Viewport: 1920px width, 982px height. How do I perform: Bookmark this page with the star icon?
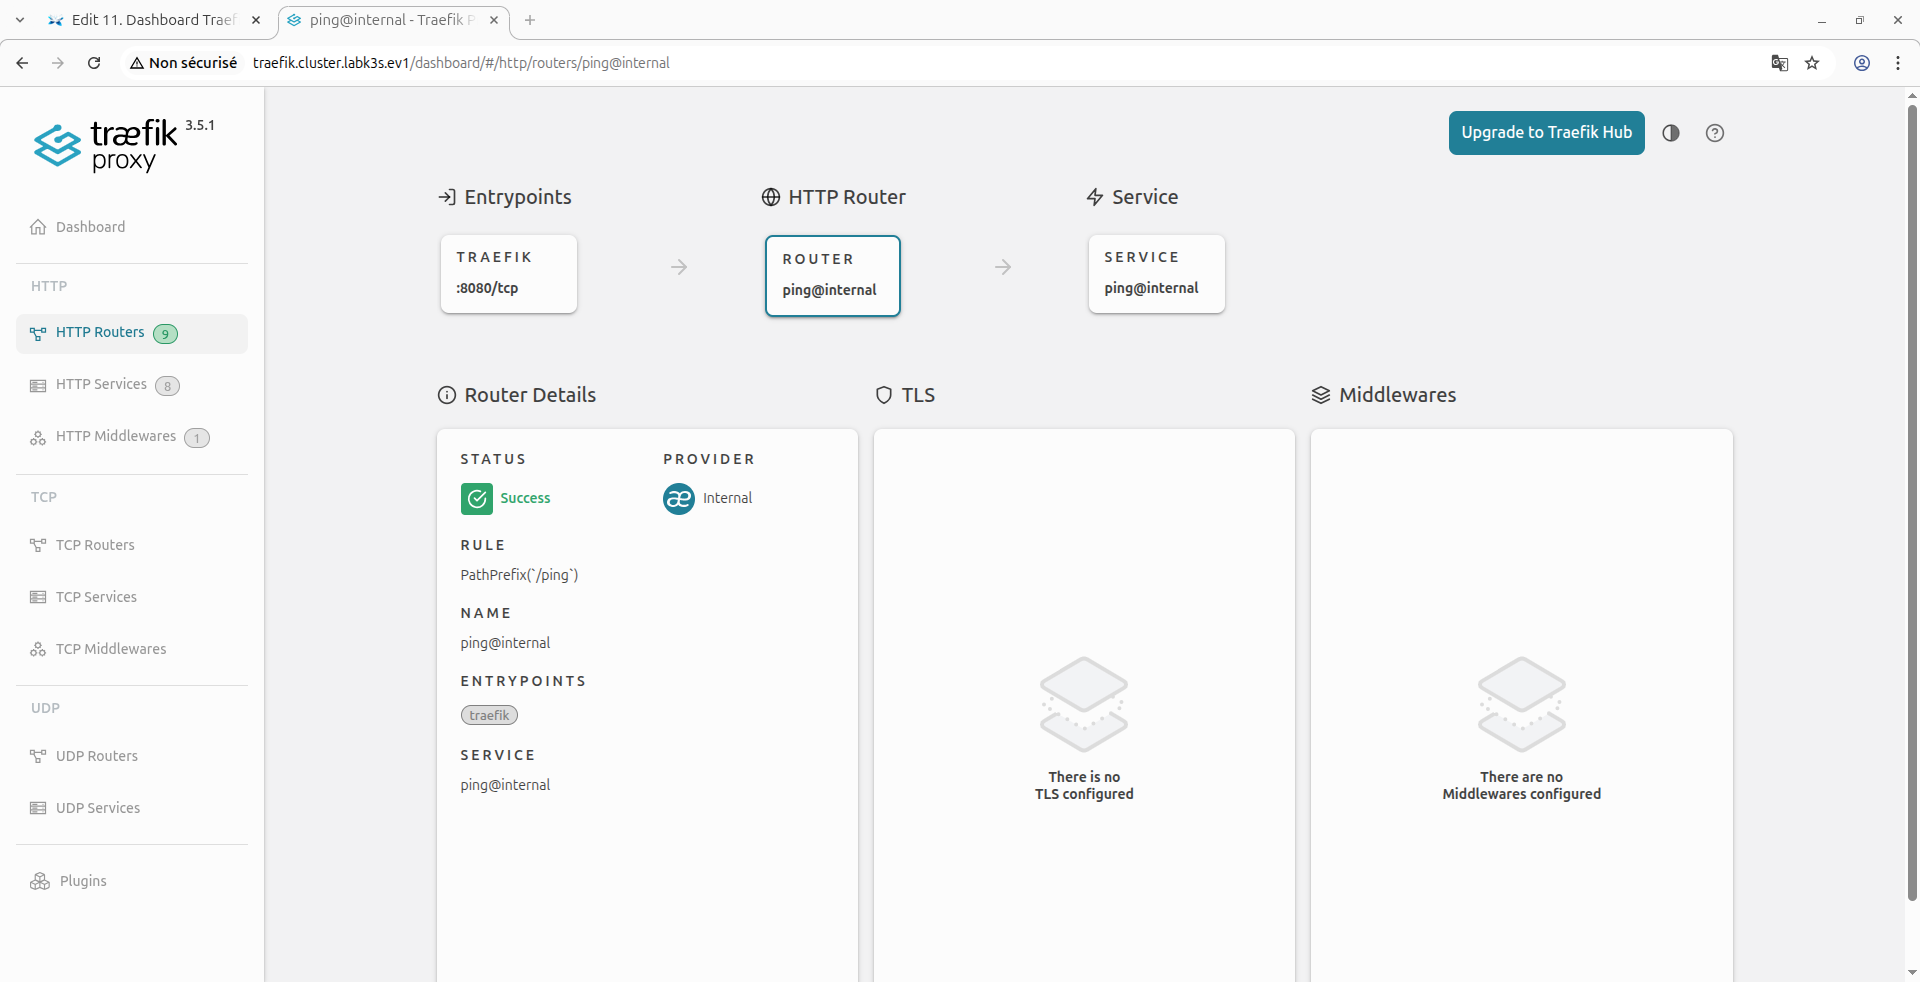1812,63
